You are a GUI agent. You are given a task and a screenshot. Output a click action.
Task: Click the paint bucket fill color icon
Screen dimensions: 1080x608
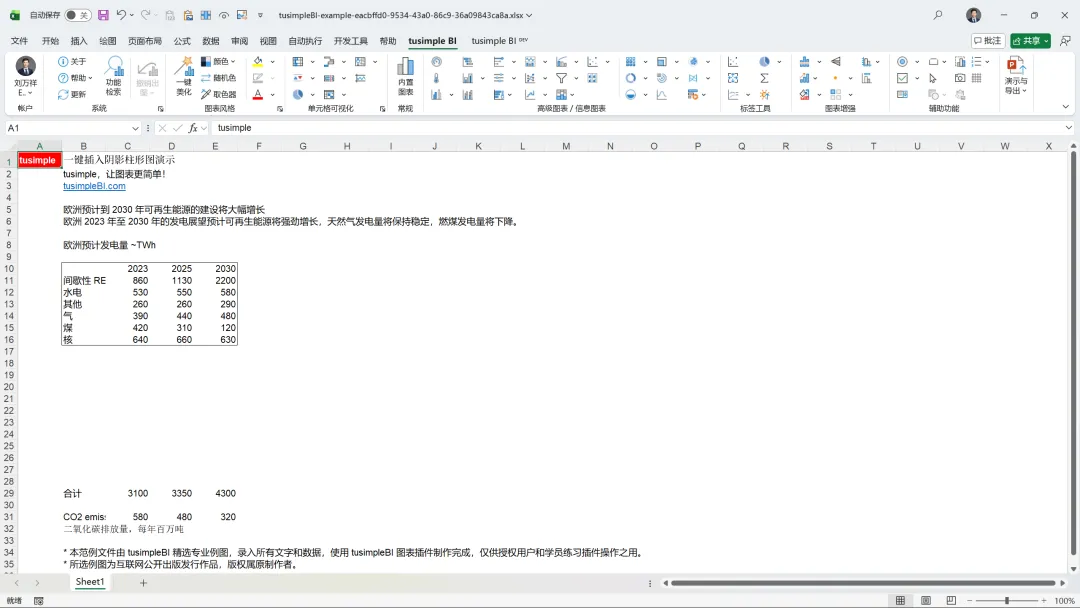[258, 61]
